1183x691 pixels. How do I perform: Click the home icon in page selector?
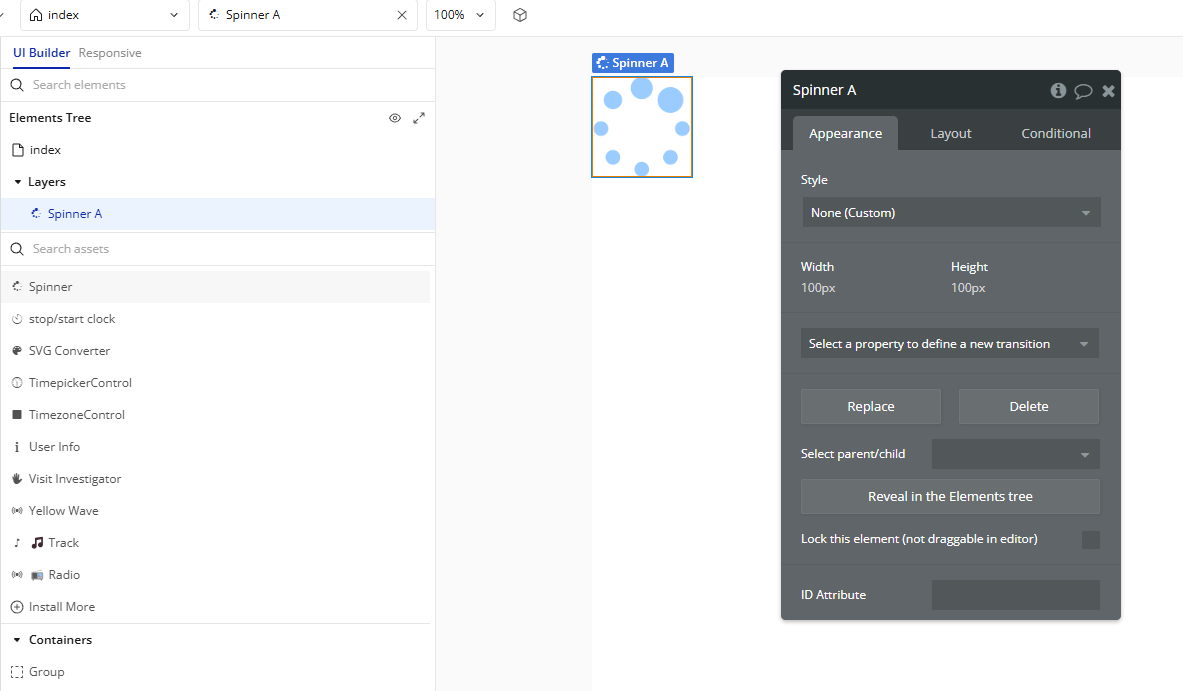(x=35, y=15)
